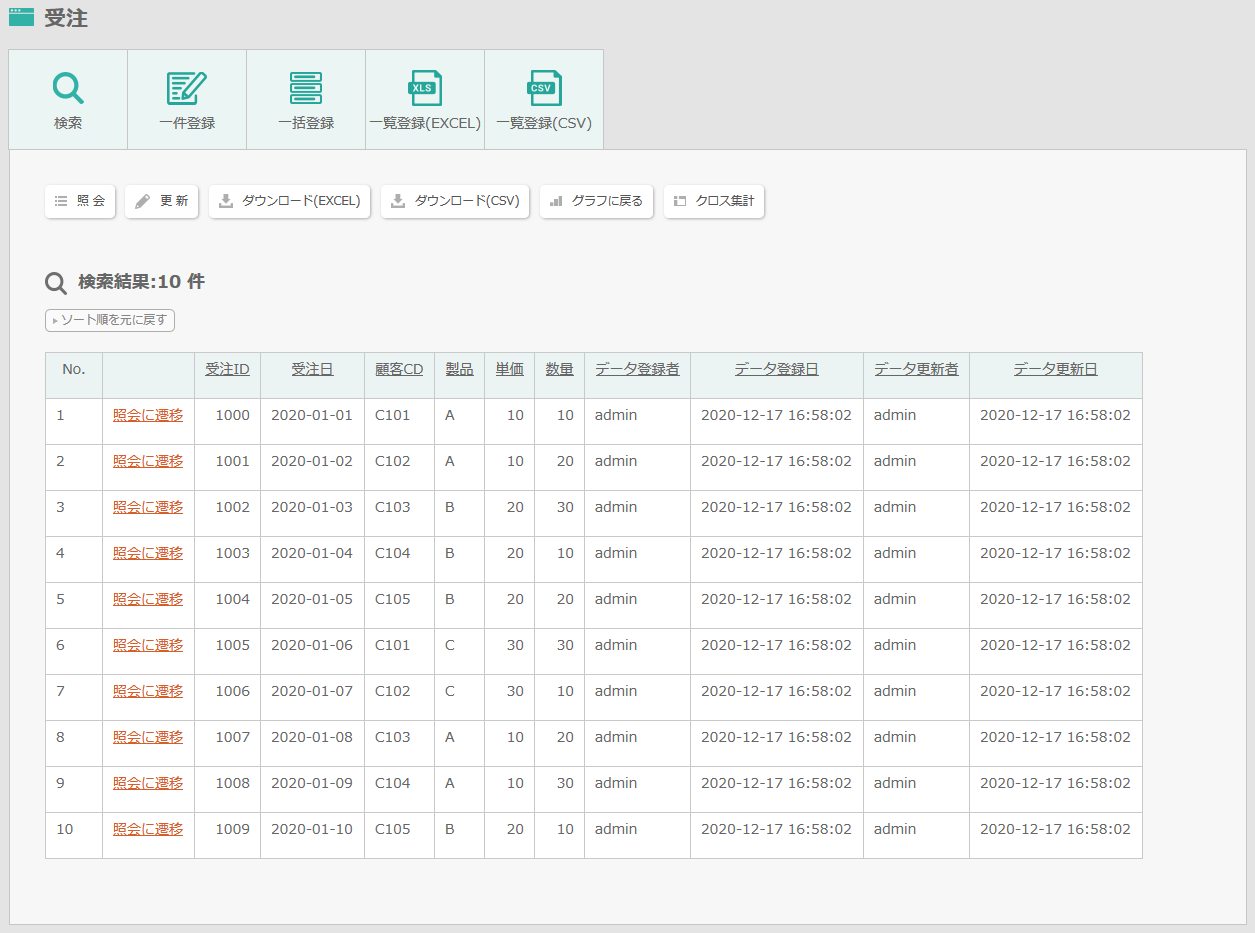Click the 受注 window icon in header
Viewport: 1255px width, 933px height.
coord(21,17)
